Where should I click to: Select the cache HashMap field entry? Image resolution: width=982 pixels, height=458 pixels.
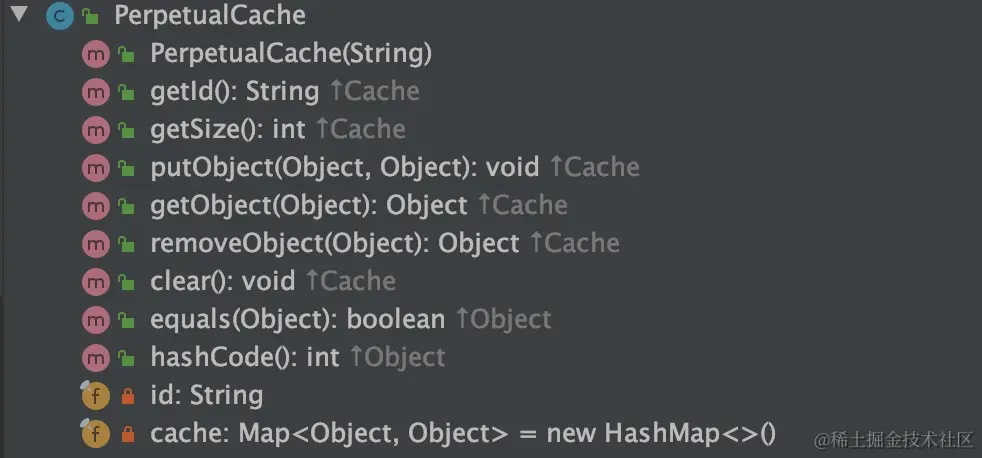[x=462, y=434]
